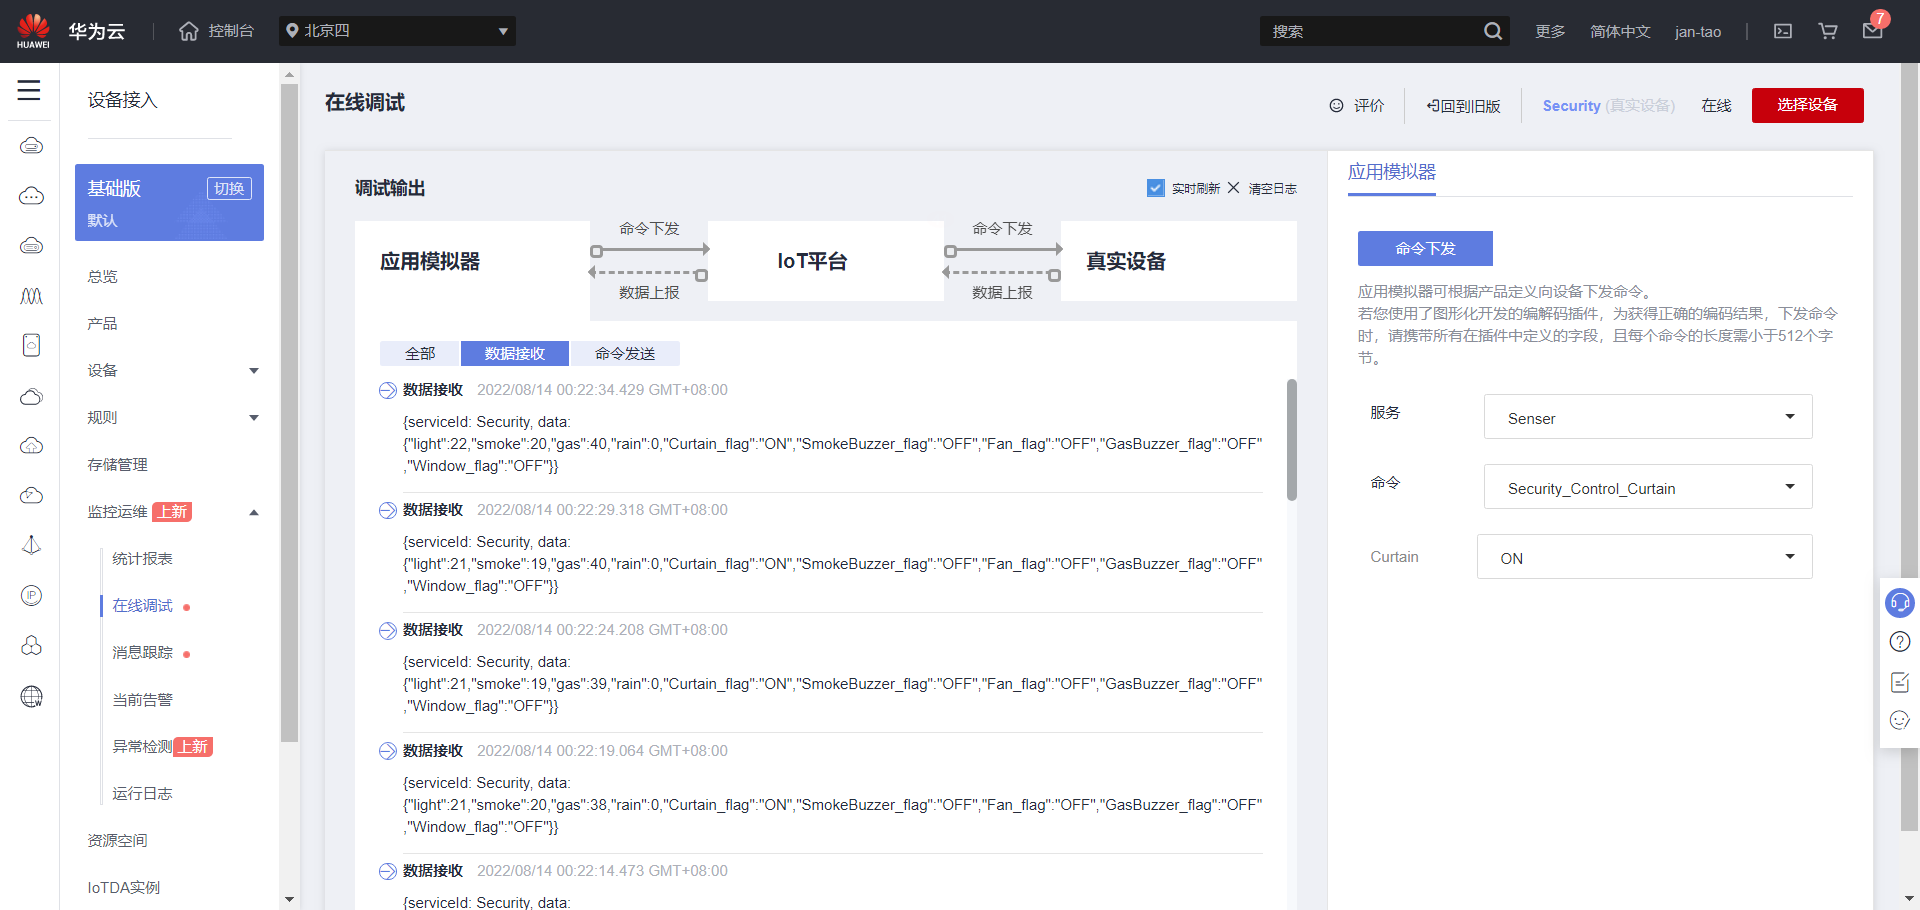1920x910 pixels.
Task: Click the blue 命令下发 button
Action: point(1425,248)
